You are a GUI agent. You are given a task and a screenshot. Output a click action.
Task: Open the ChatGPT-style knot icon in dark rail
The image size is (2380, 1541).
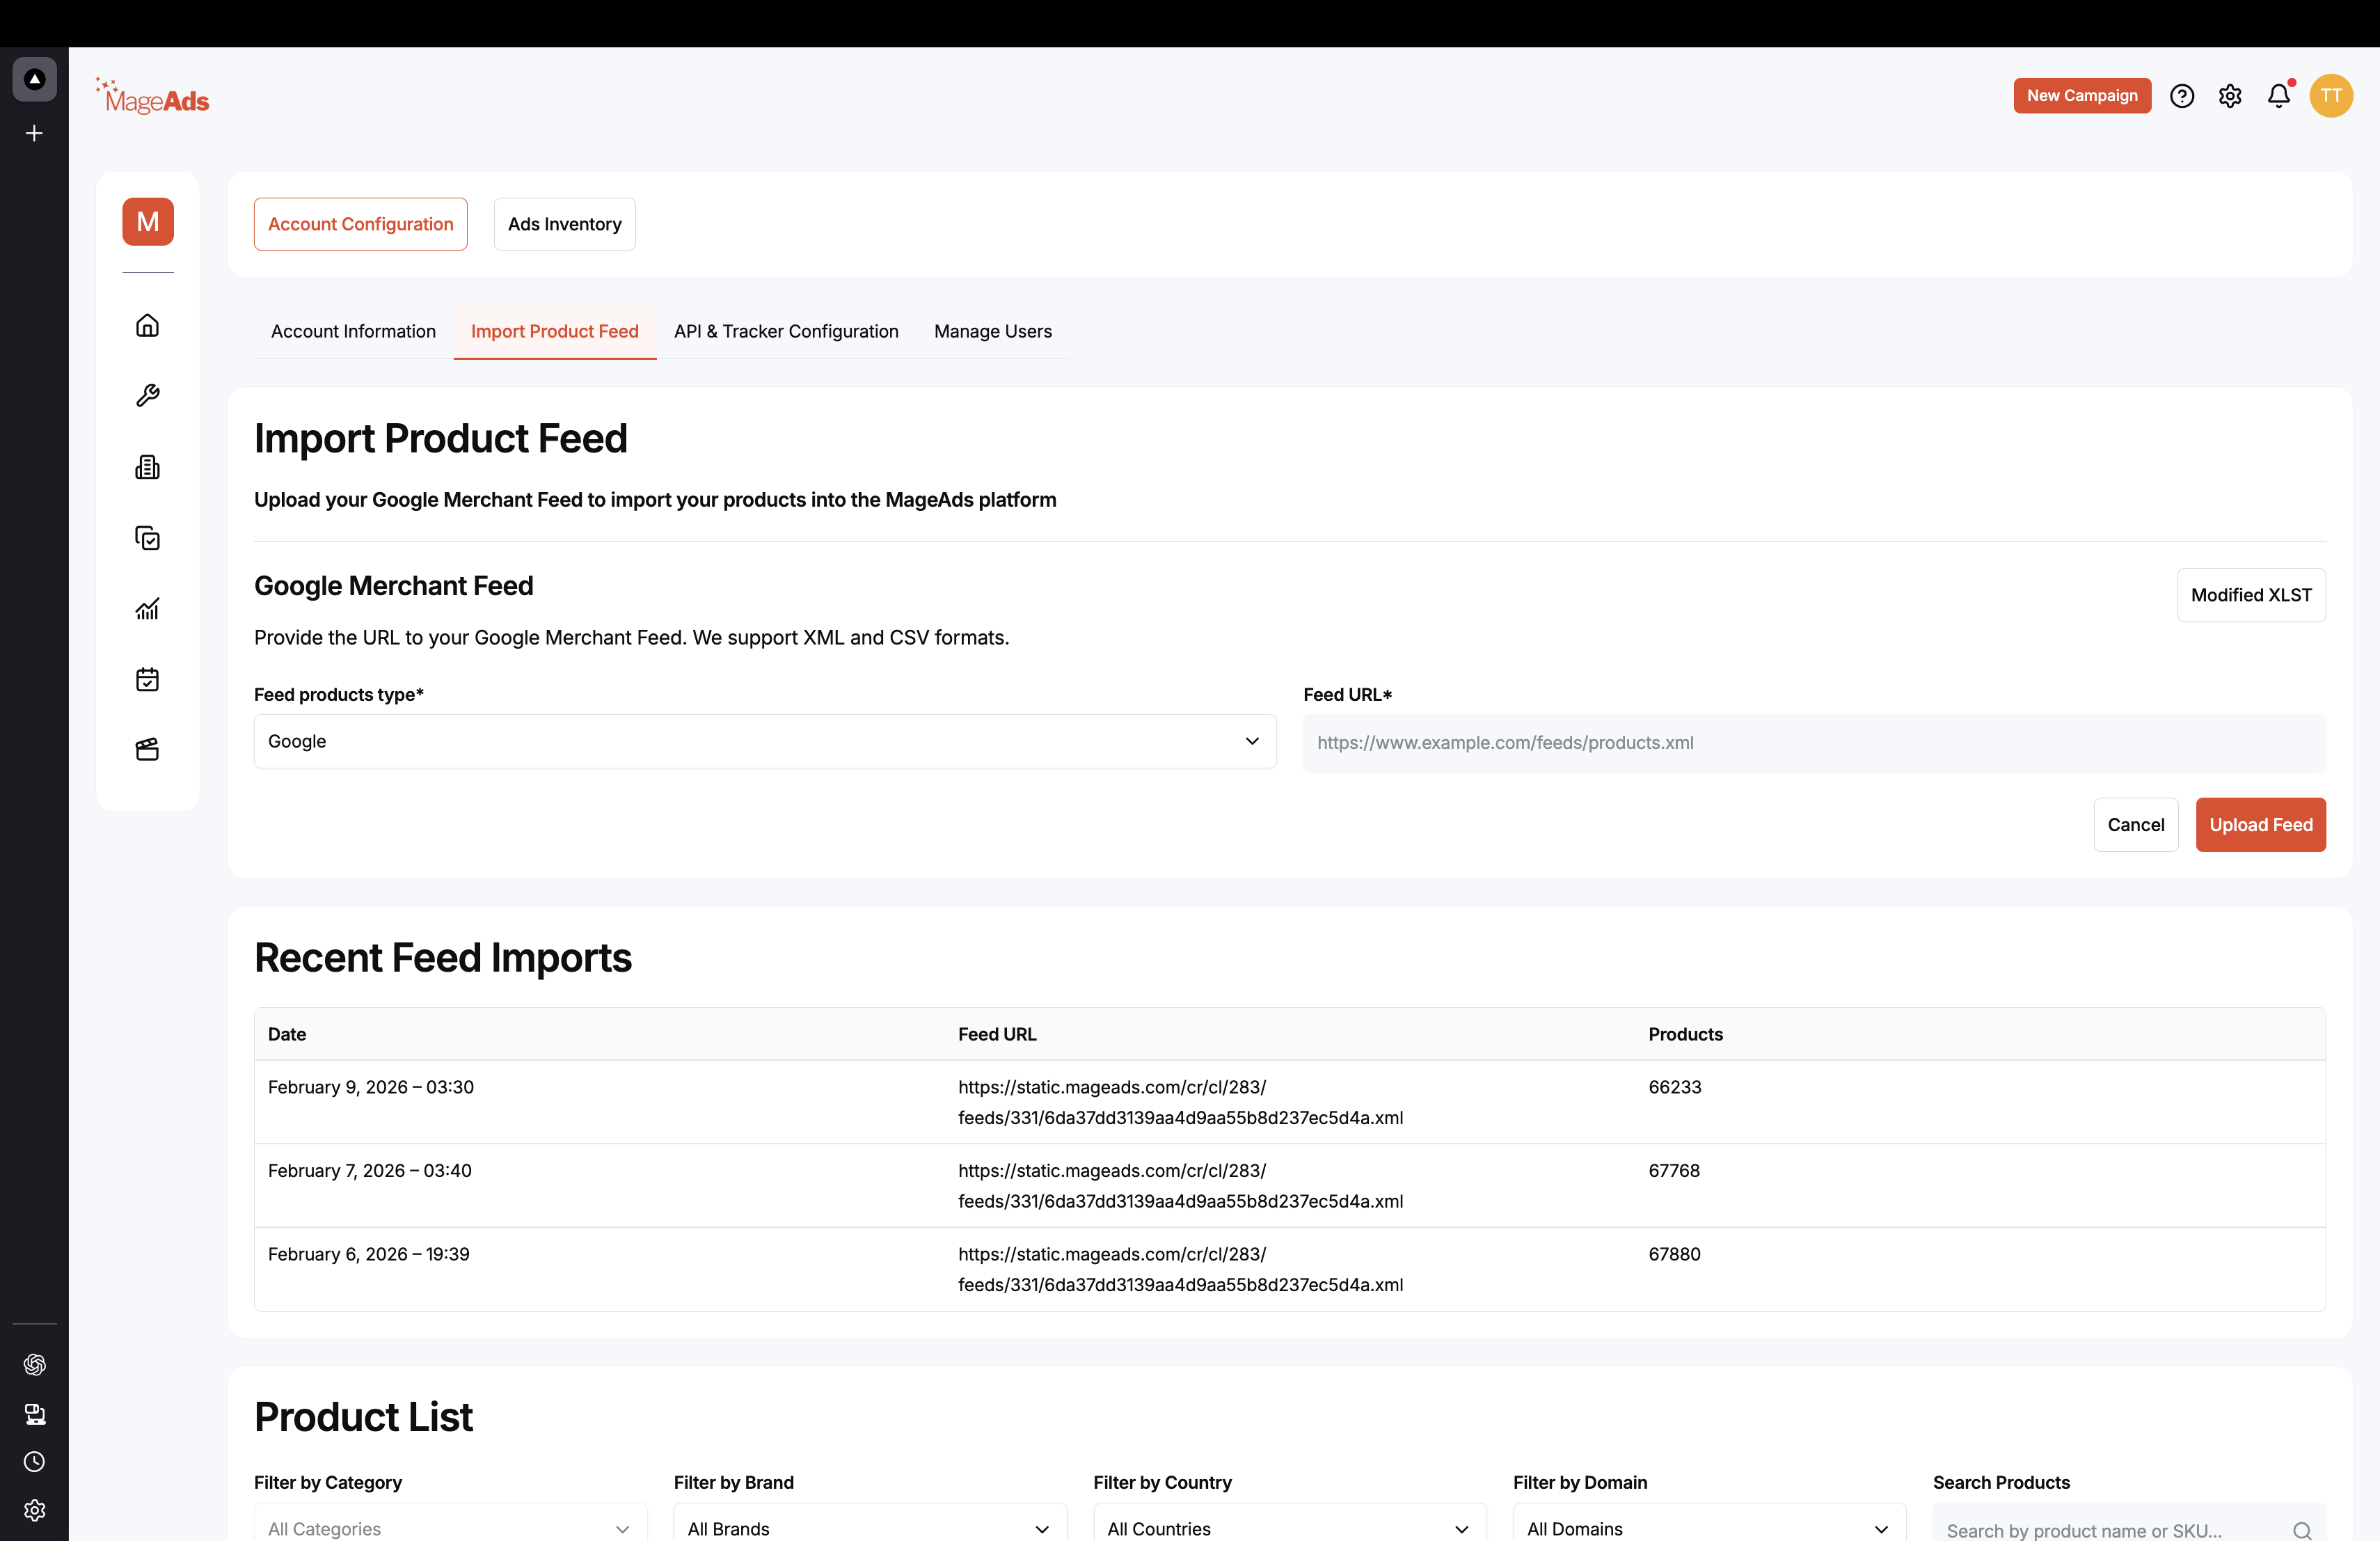34,1365
